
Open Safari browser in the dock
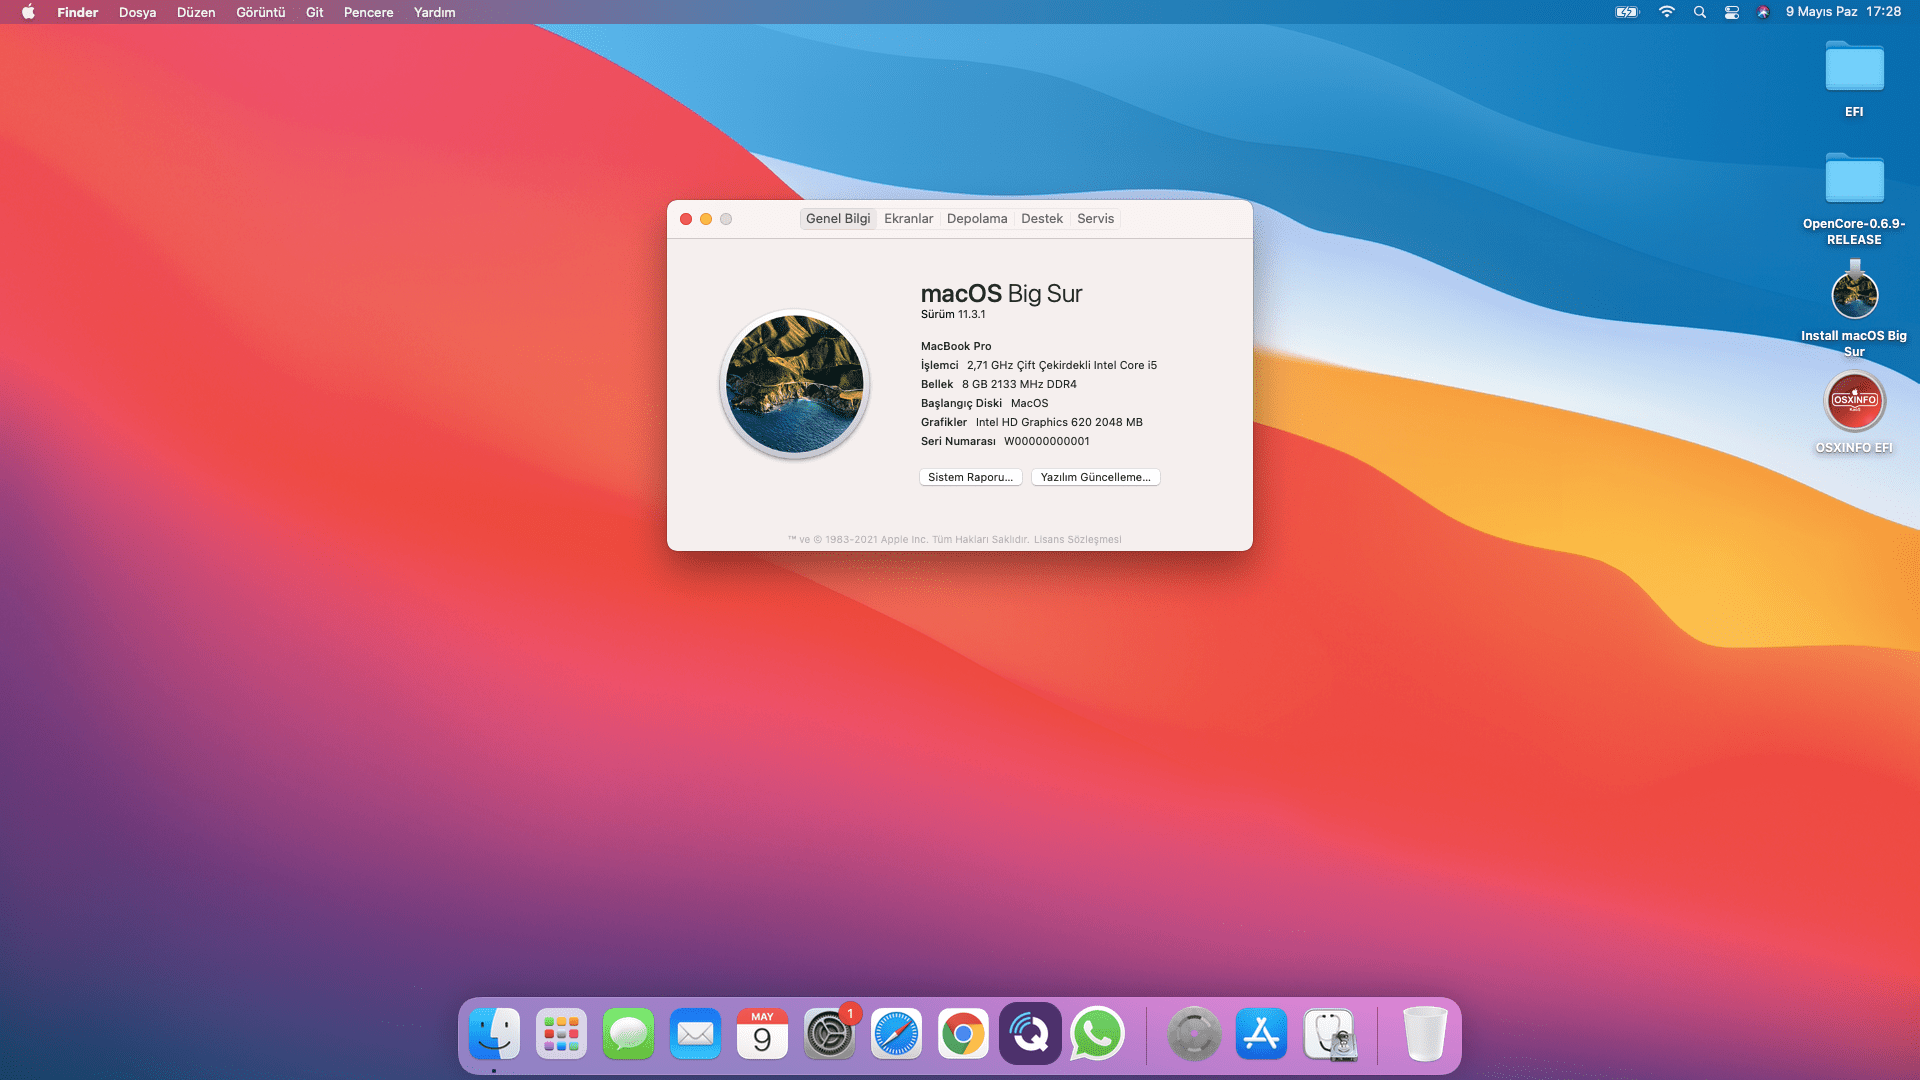[x=896, y=1034]
